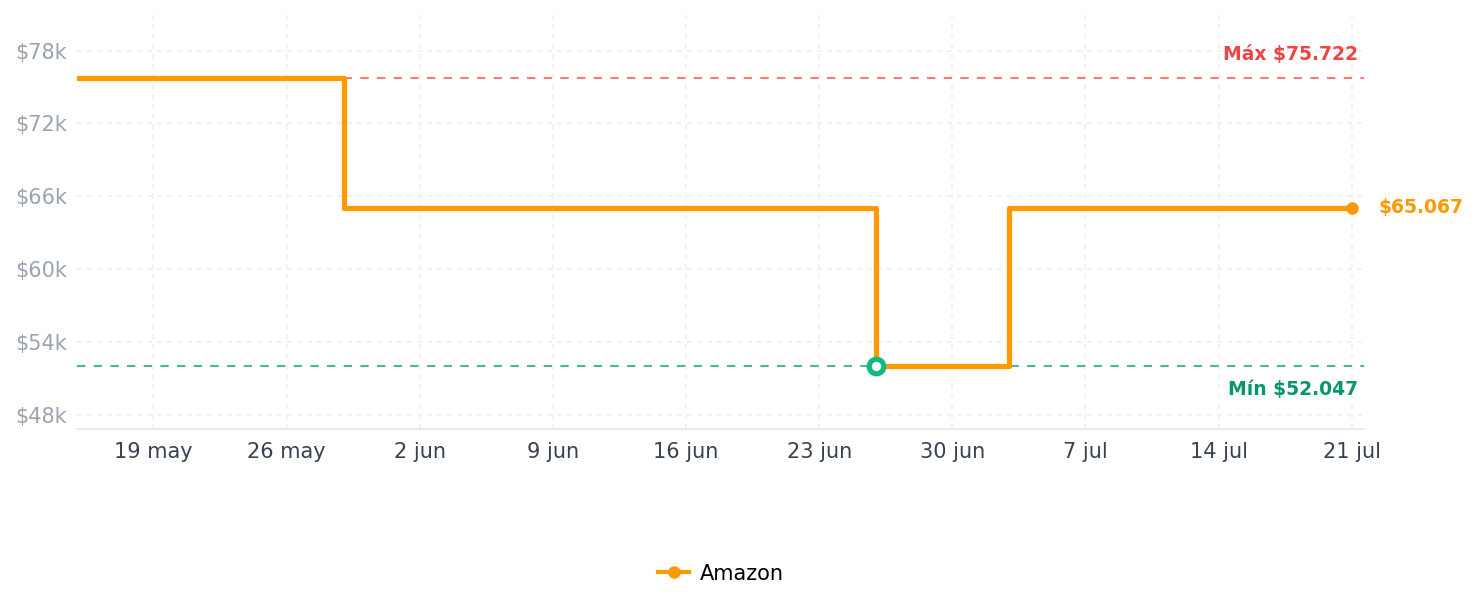The height and width of the screenshot is (607, 1479).
Task: Click the 19 may x-axis label
Action: point(153,451)
